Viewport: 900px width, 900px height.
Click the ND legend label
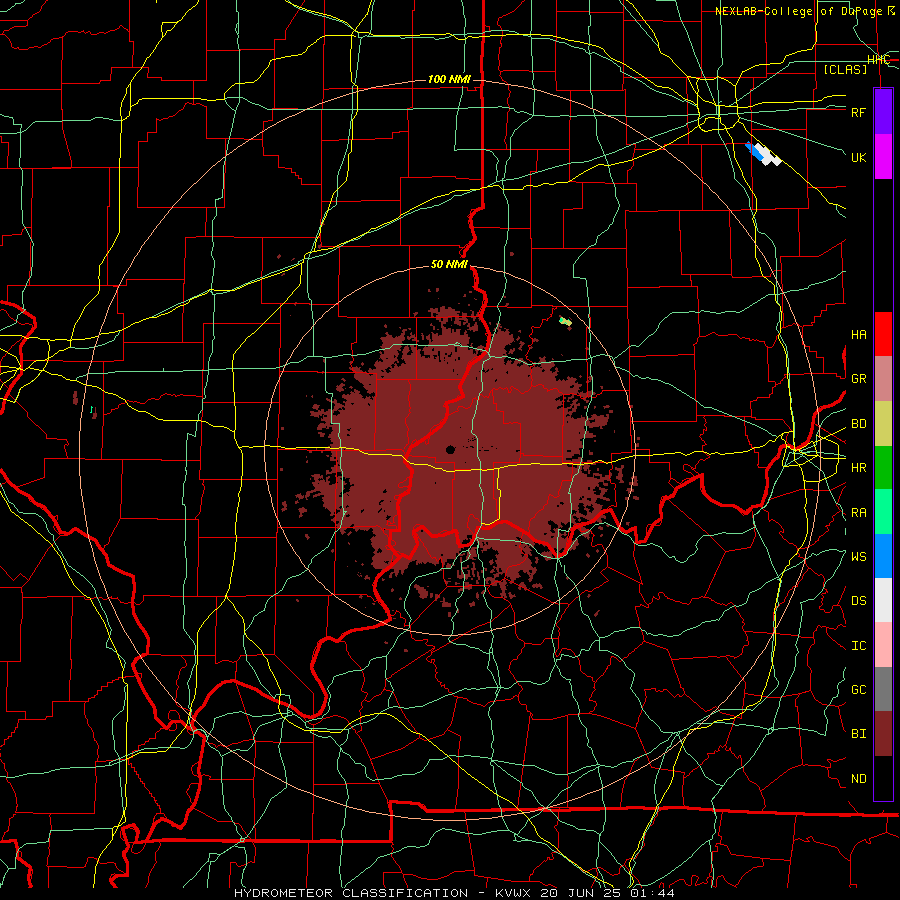[858, 779]
